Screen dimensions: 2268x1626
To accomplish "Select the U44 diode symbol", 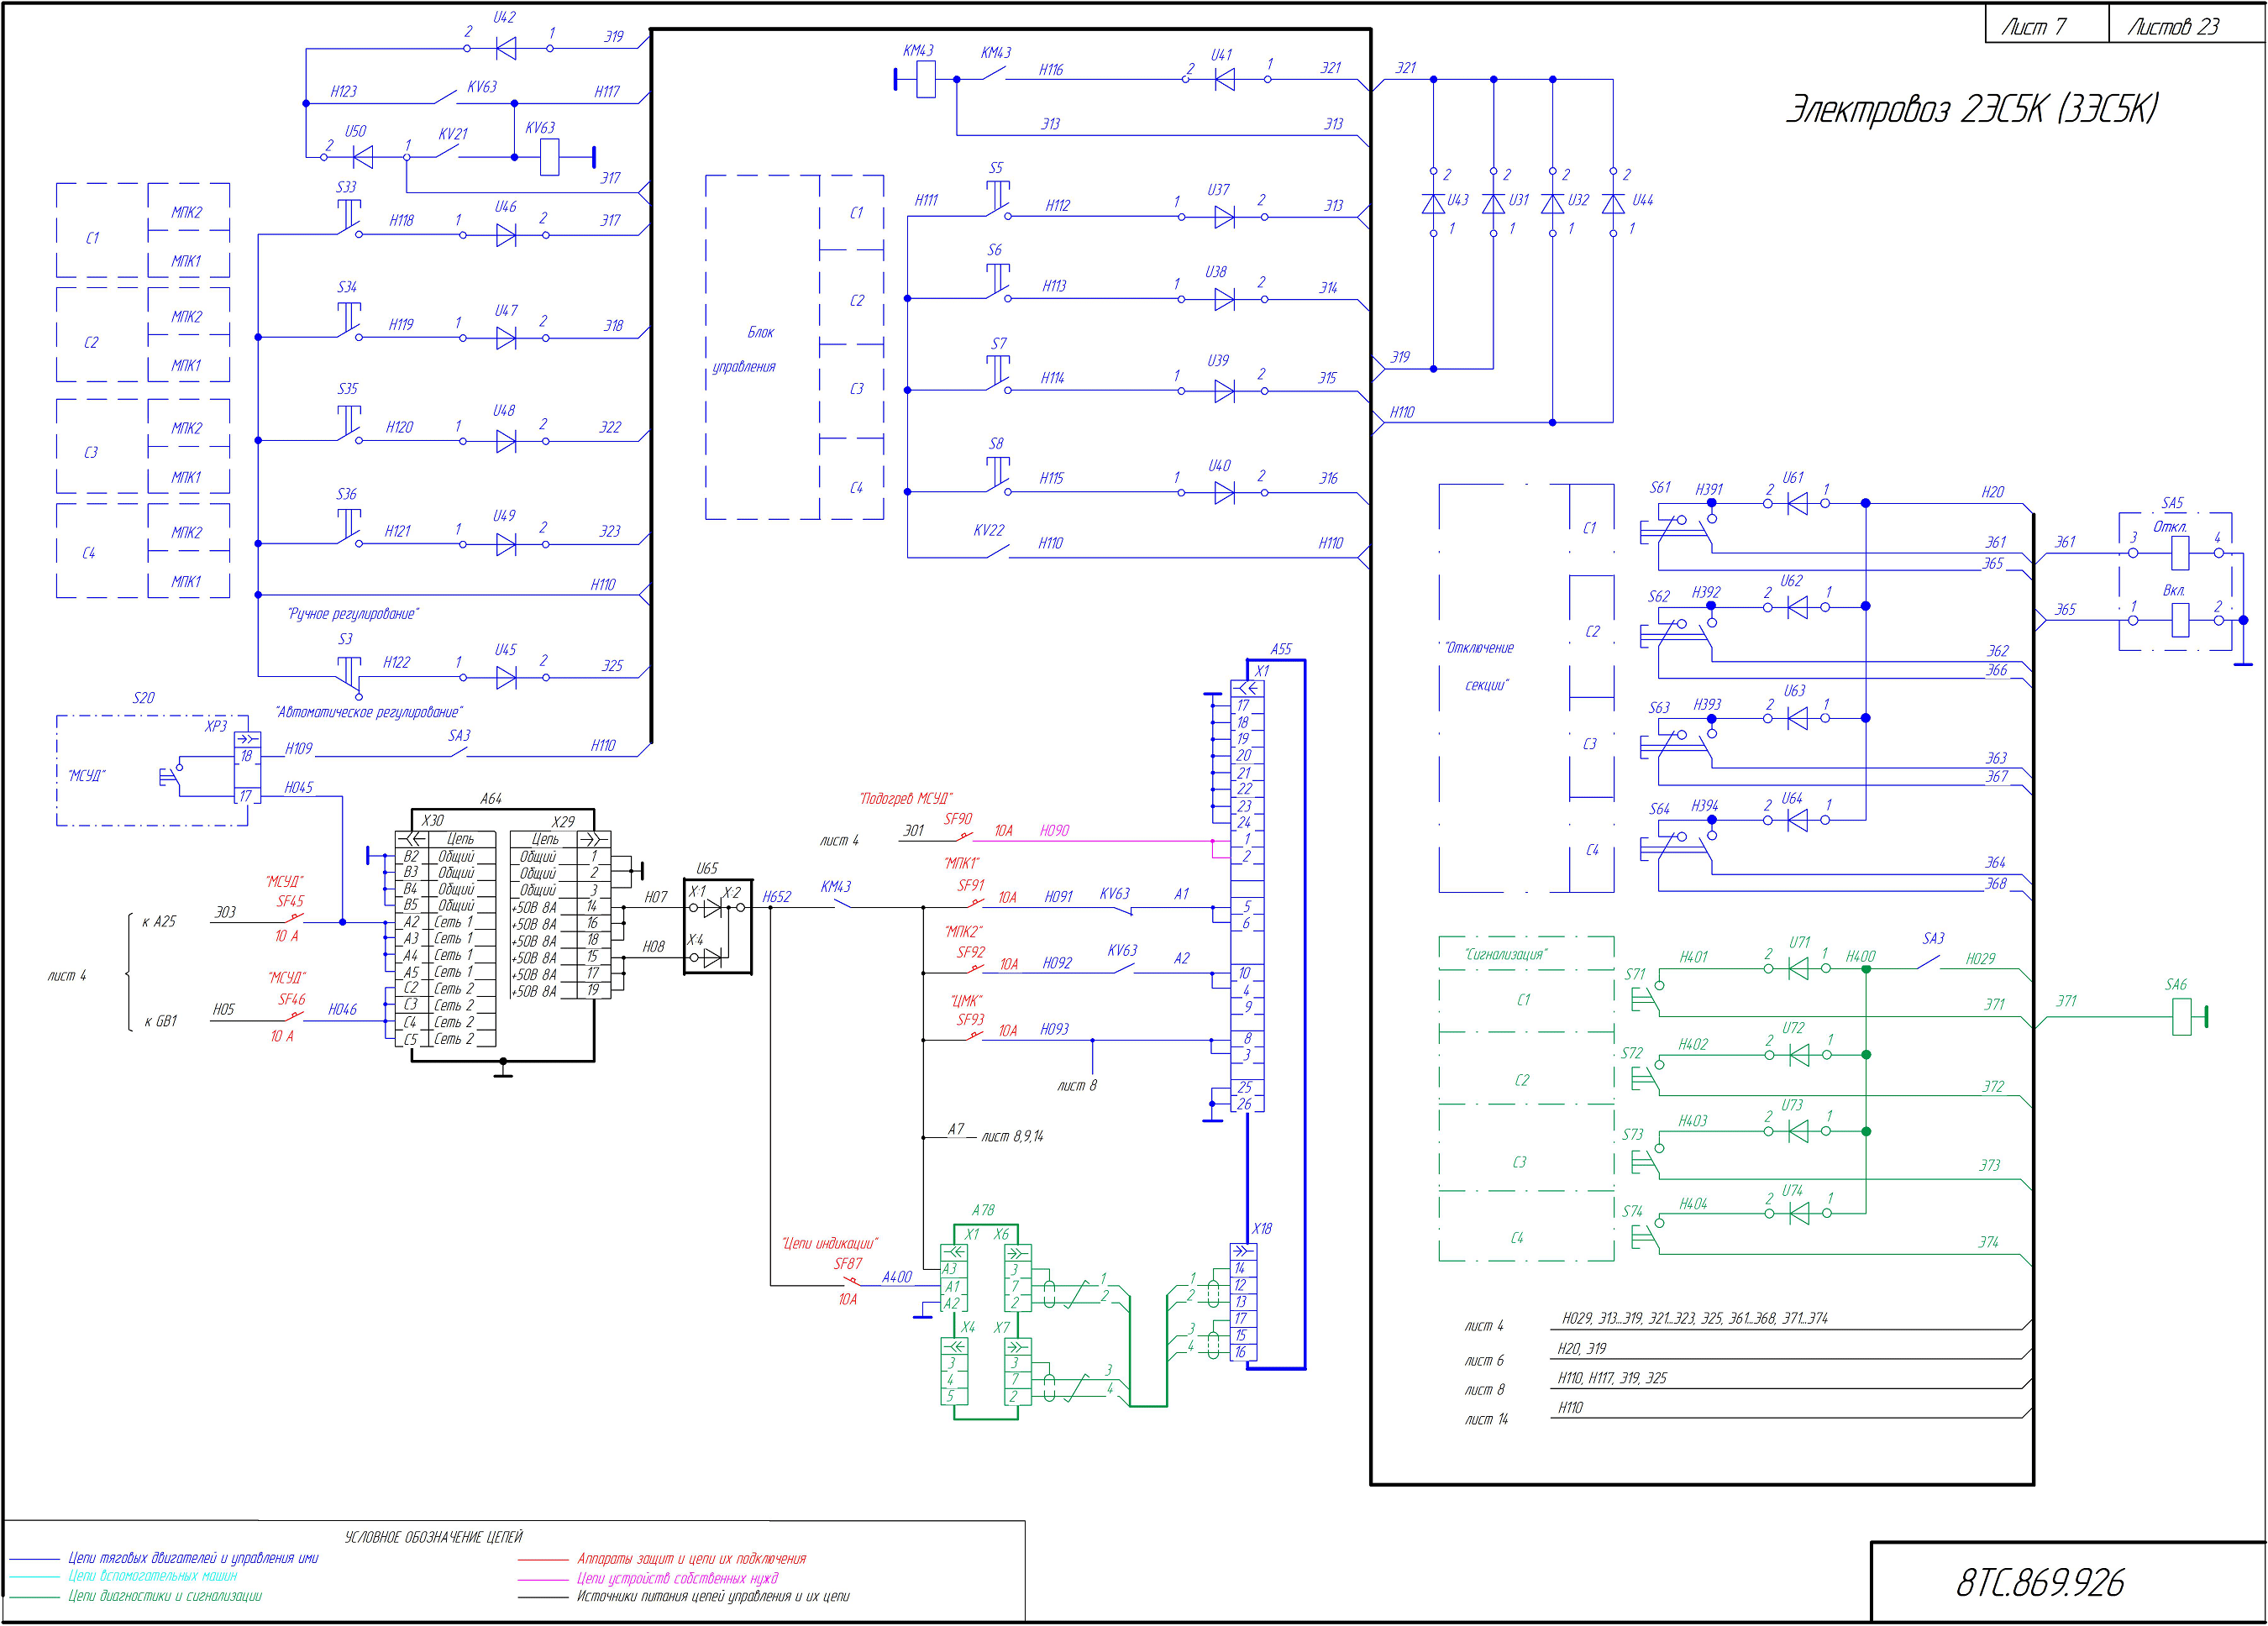I will [1613, 203].
